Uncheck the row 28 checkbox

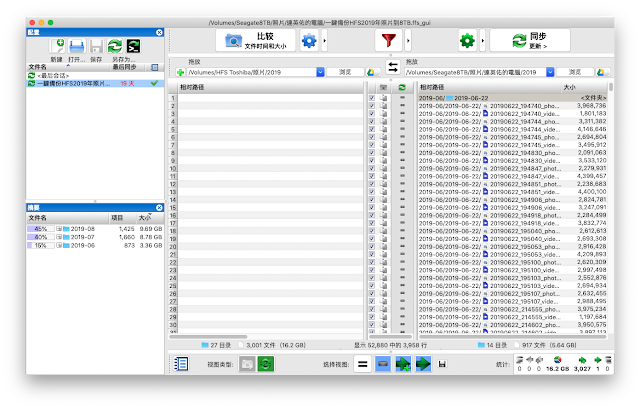(372, 309)
